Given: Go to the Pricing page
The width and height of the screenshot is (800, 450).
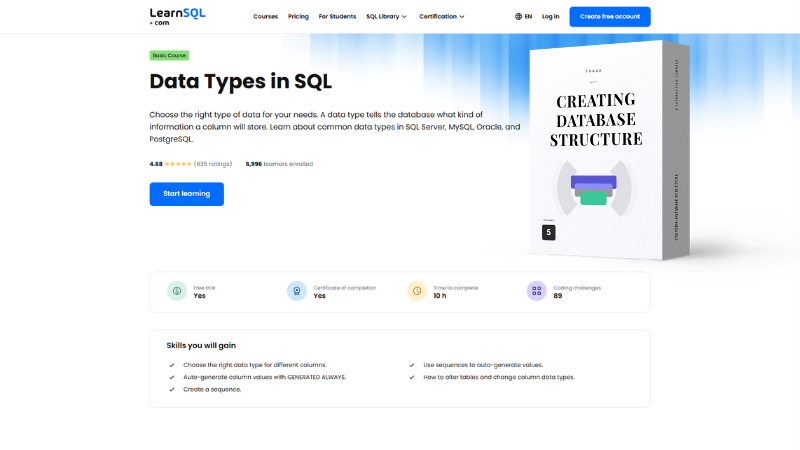Looking at the screenshot, I should (298, 16).
